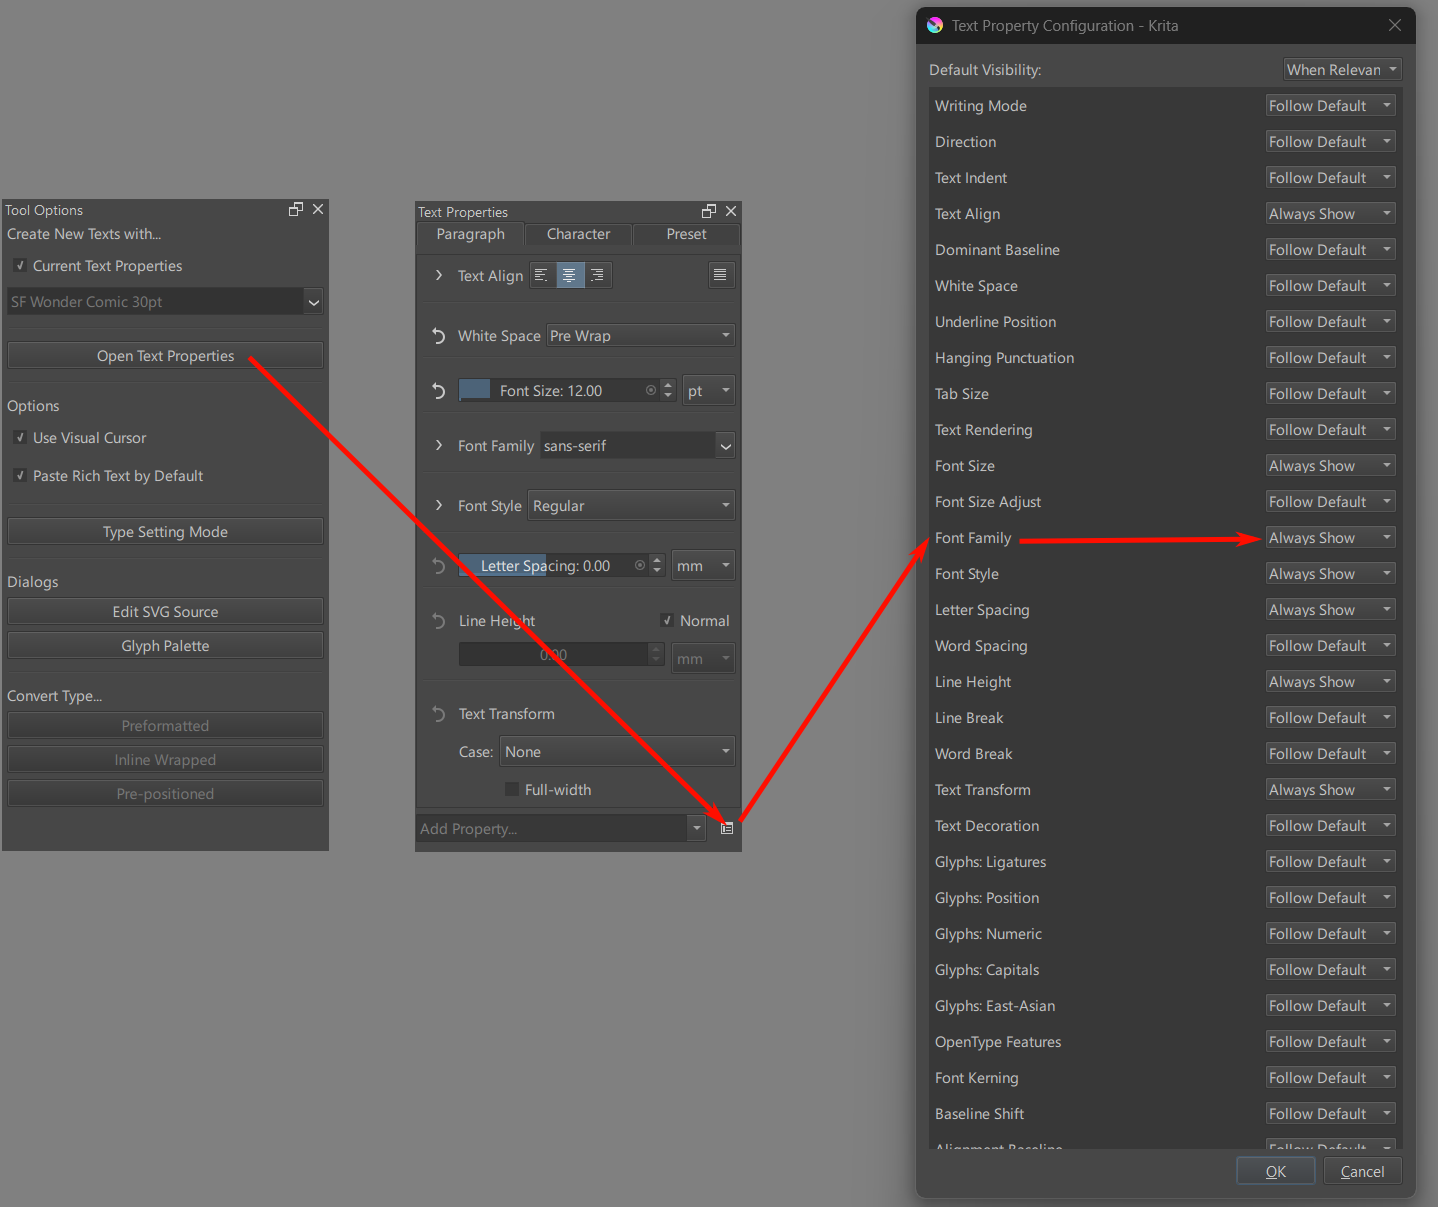Open the Font Style Regular dropdown

[x=631, y=506]
